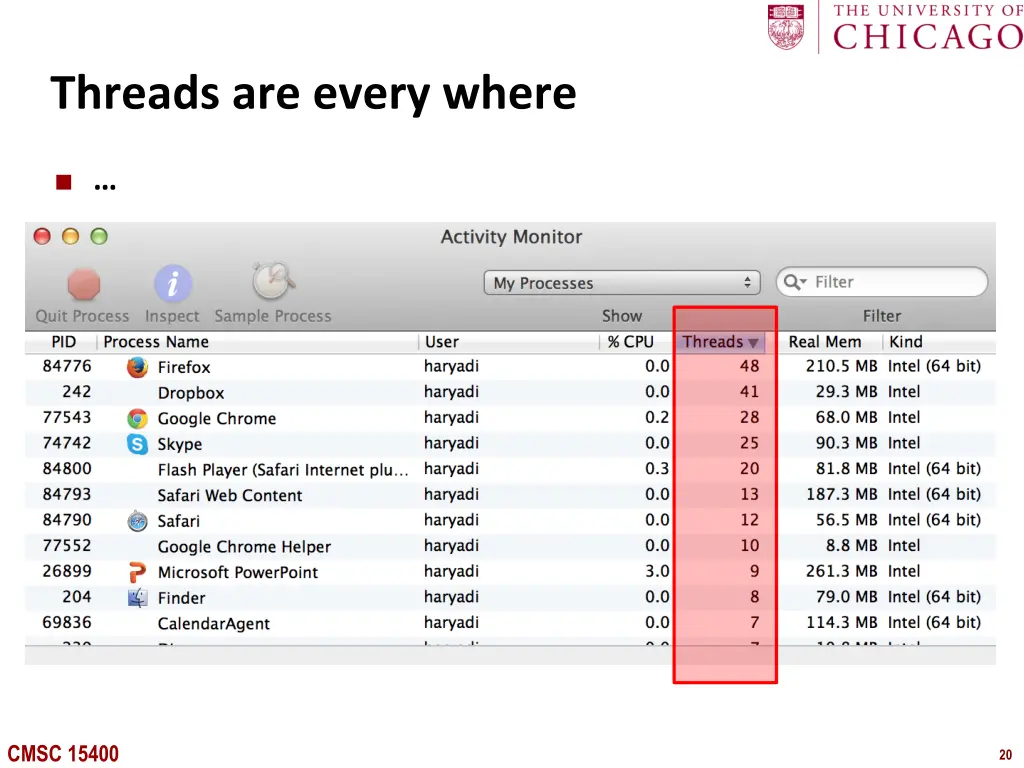Image resolution: width=1024 pixels, height=768 pixels.
Task: Select the Skype app icon
Action: tap(137, 444)
